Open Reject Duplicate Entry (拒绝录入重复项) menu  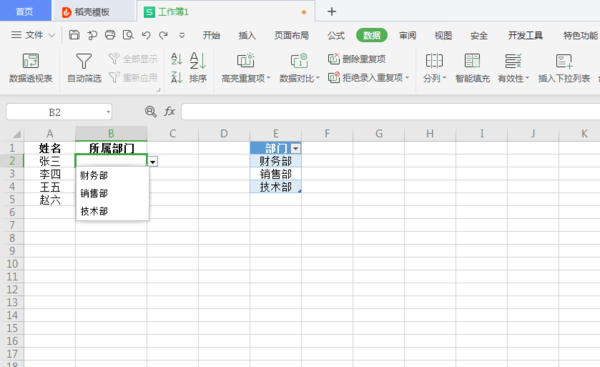368,78
